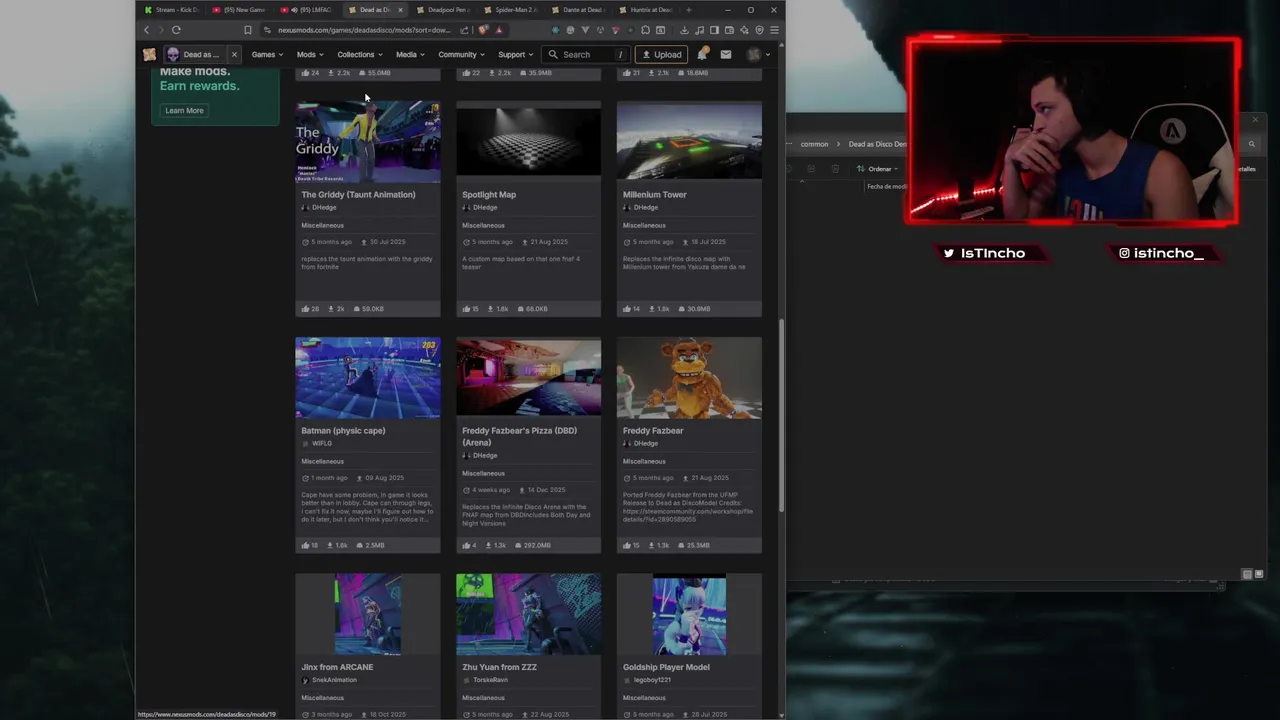Click the Learn More button

[184, 110]
